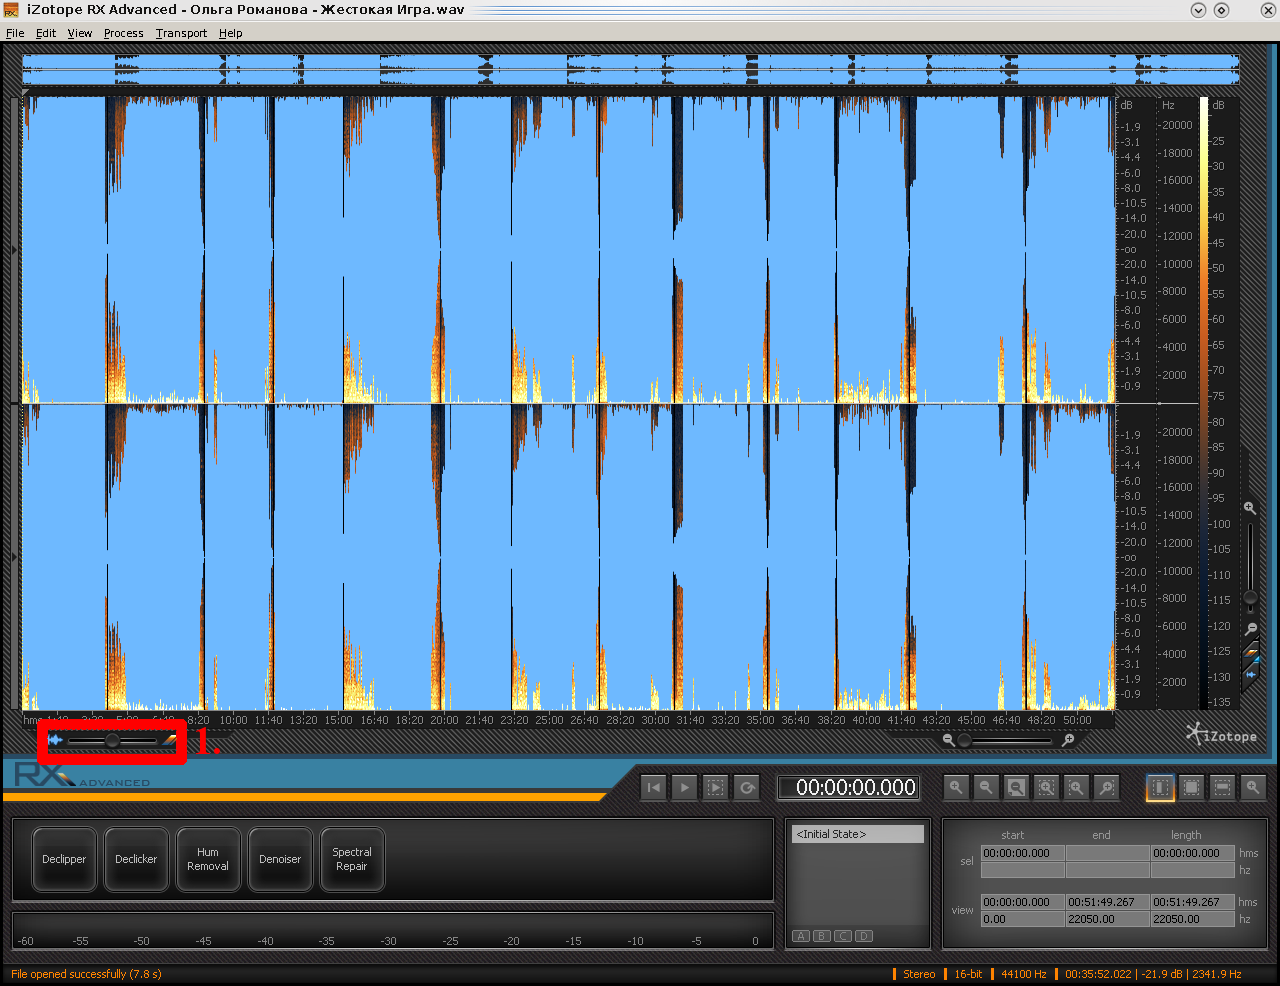Select the frequency selection tool
The height and width of the screenshot is (986, 1280).
pyautogui.click(x=1222, y=788)
